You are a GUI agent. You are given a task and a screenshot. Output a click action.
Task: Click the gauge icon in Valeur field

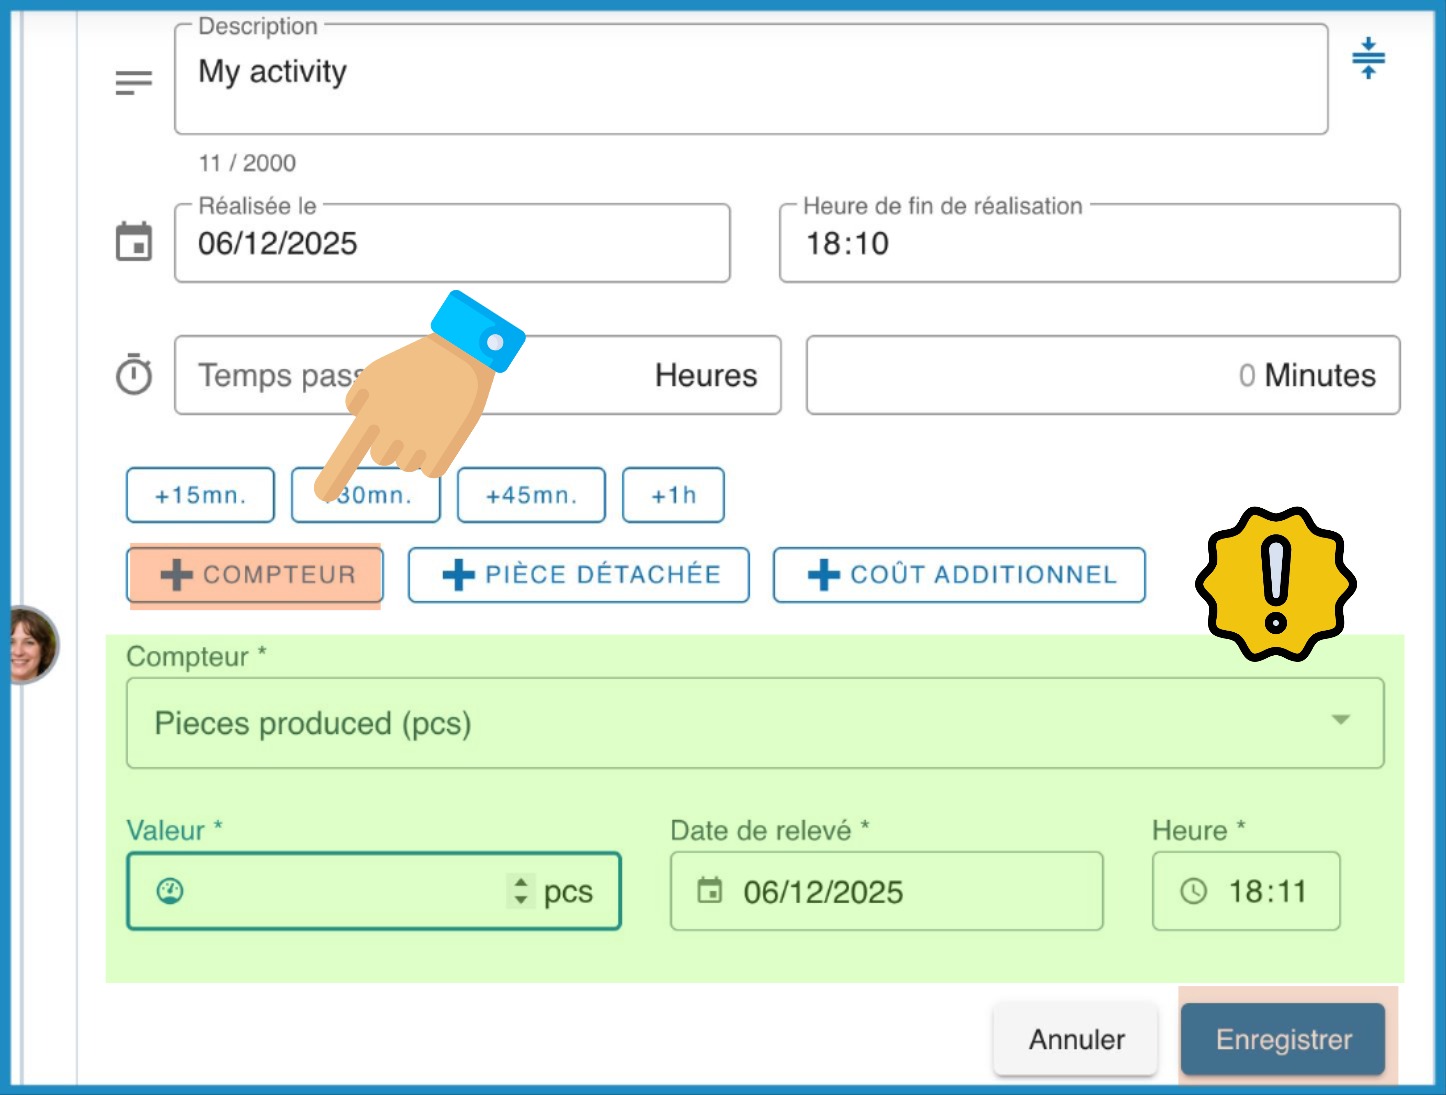click(170, 891)
